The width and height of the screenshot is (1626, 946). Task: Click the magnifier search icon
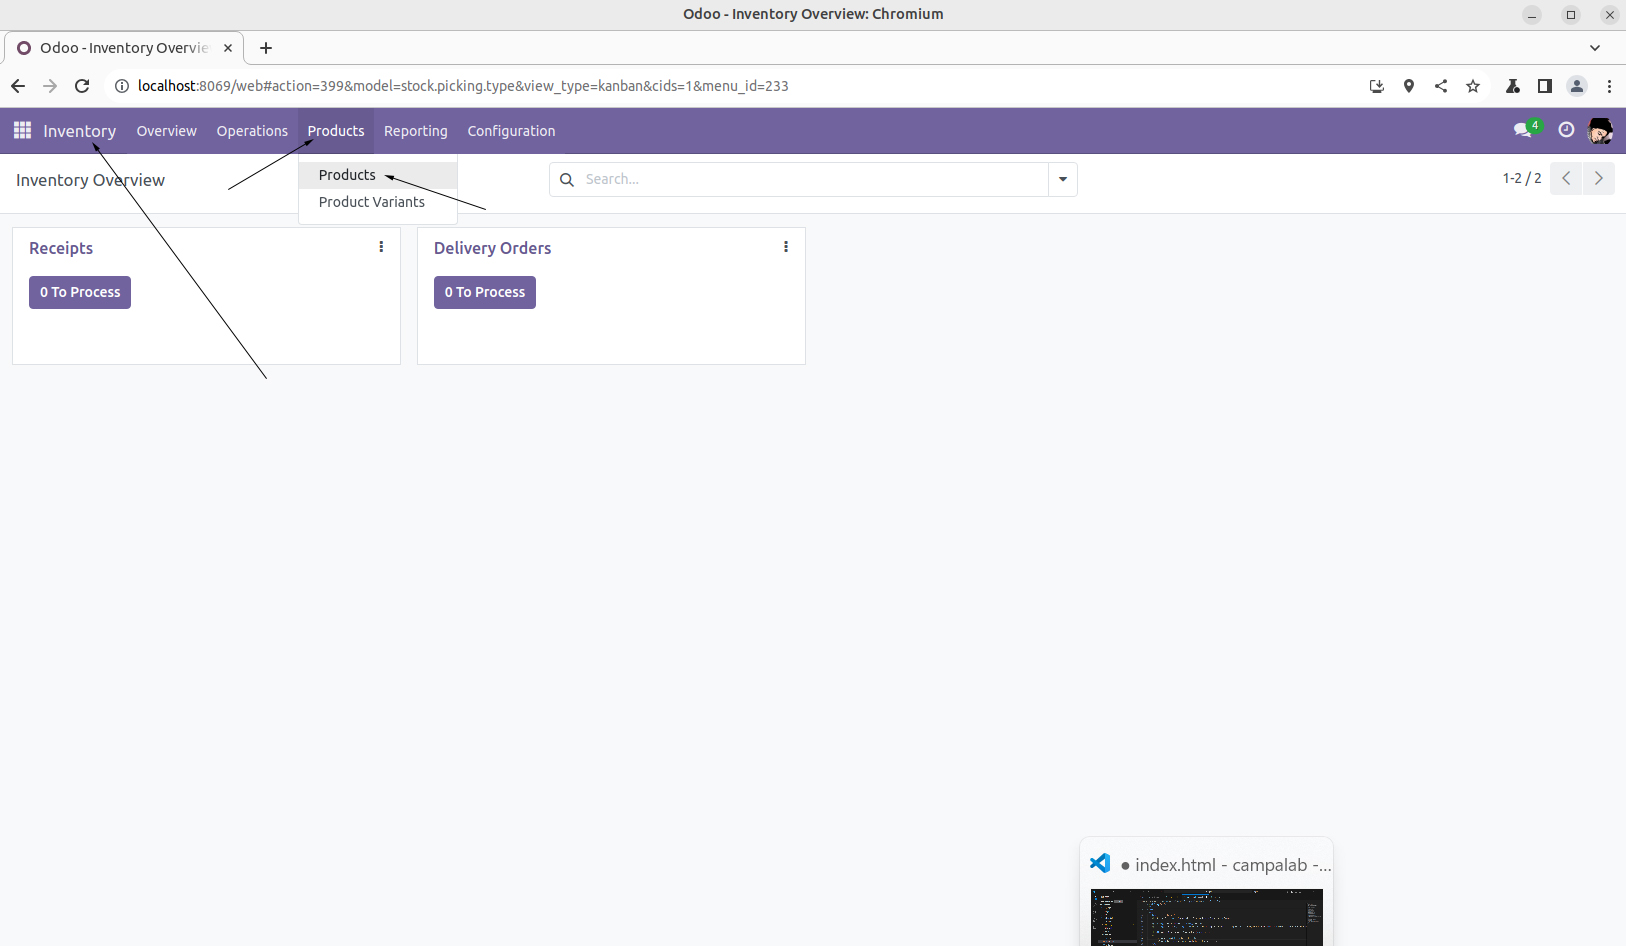click(567, 180)
